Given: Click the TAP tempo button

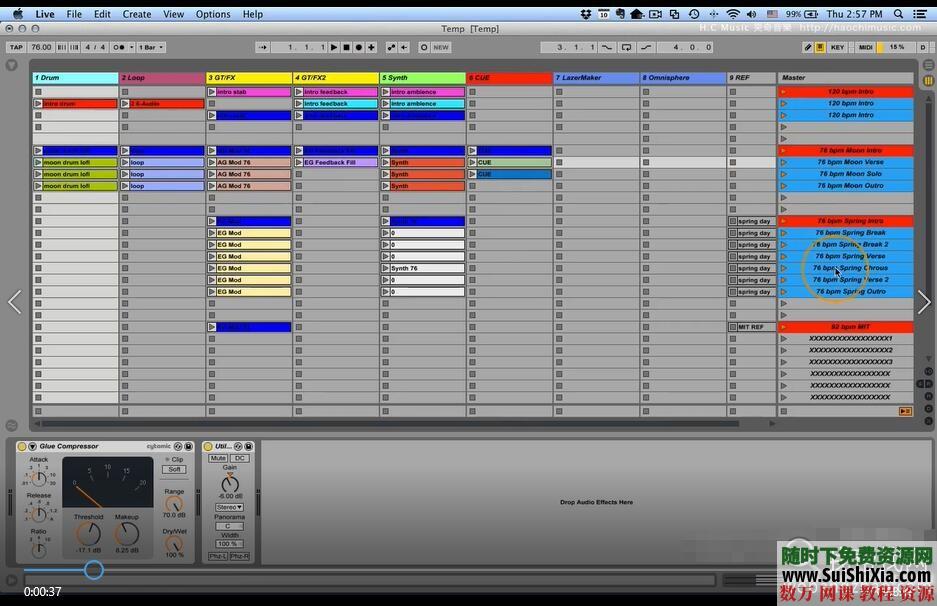Looking at the screenshot, I should tap(16, 47).
